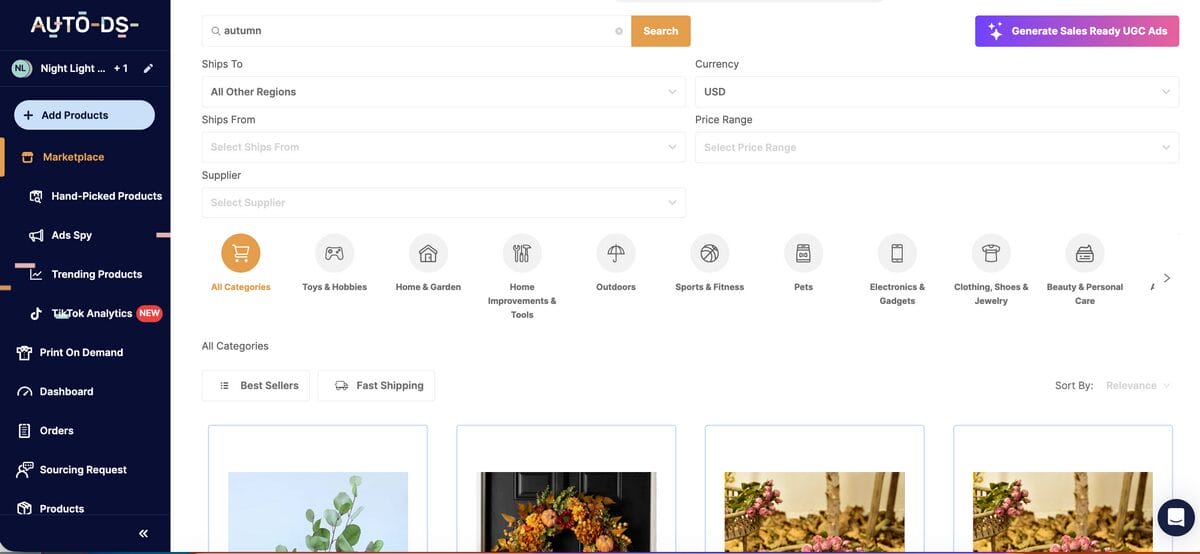Select the Pets category icon
1200x554 pixels.
pos(803,253)
